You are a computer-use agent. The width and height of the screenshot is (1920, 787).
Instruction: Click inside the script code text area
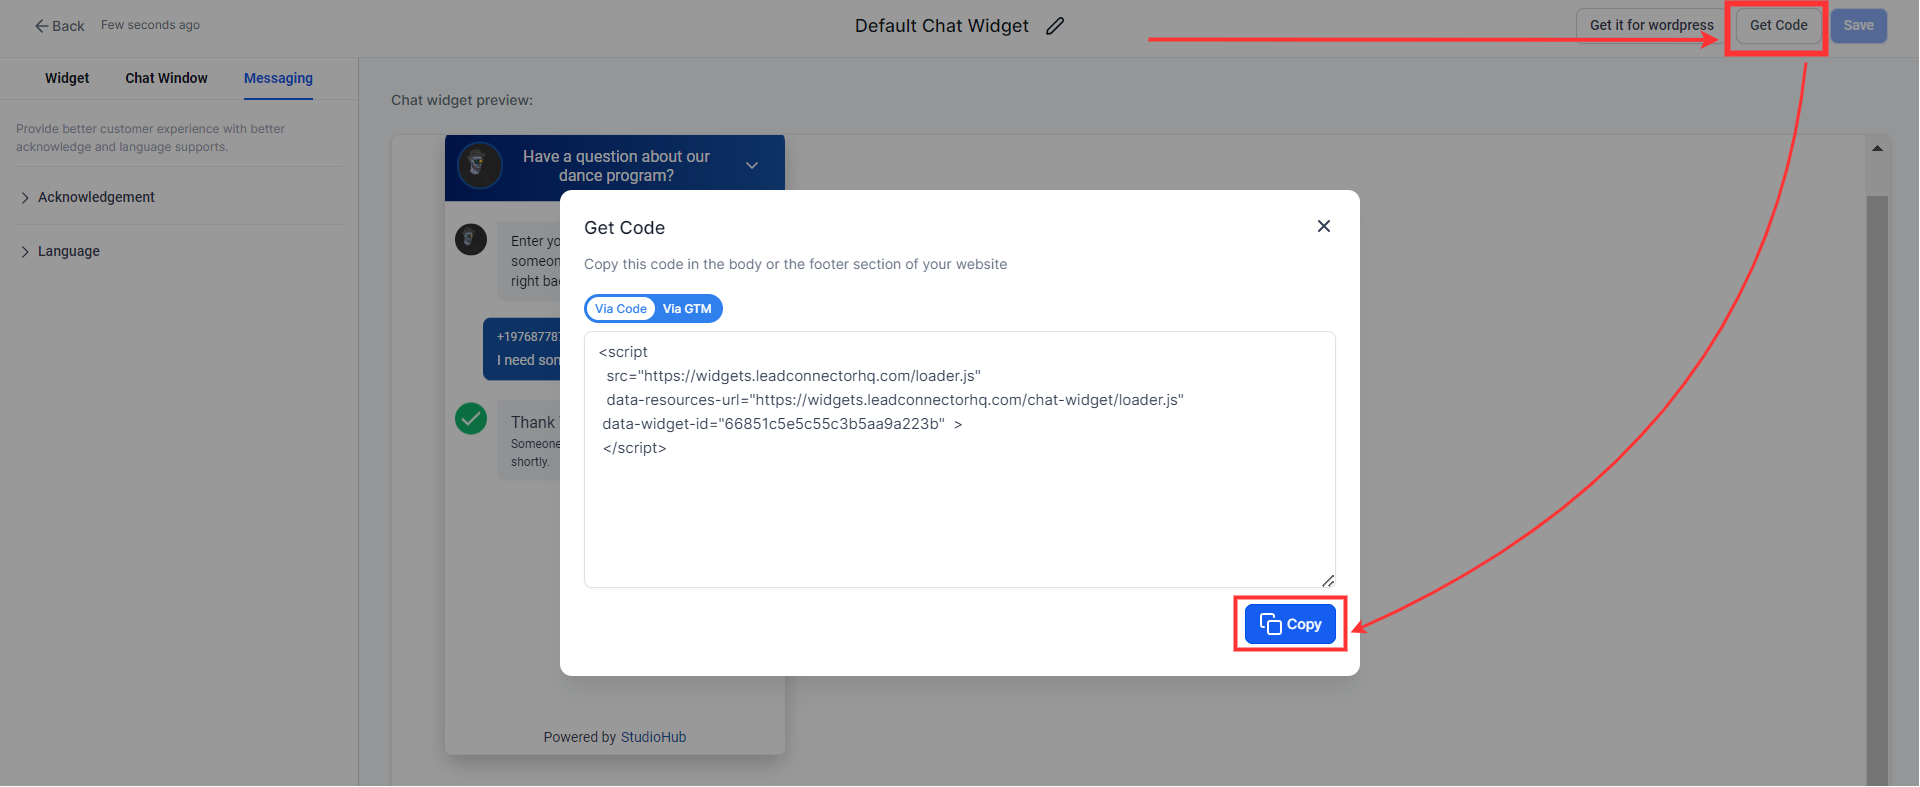[960, 460]
